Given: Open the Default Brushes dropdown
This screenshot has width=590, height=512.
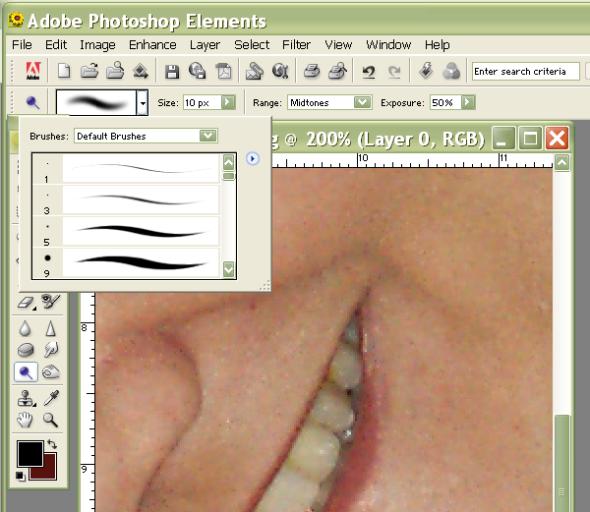Looking at the screenshot, I should (x=208, y=136).
